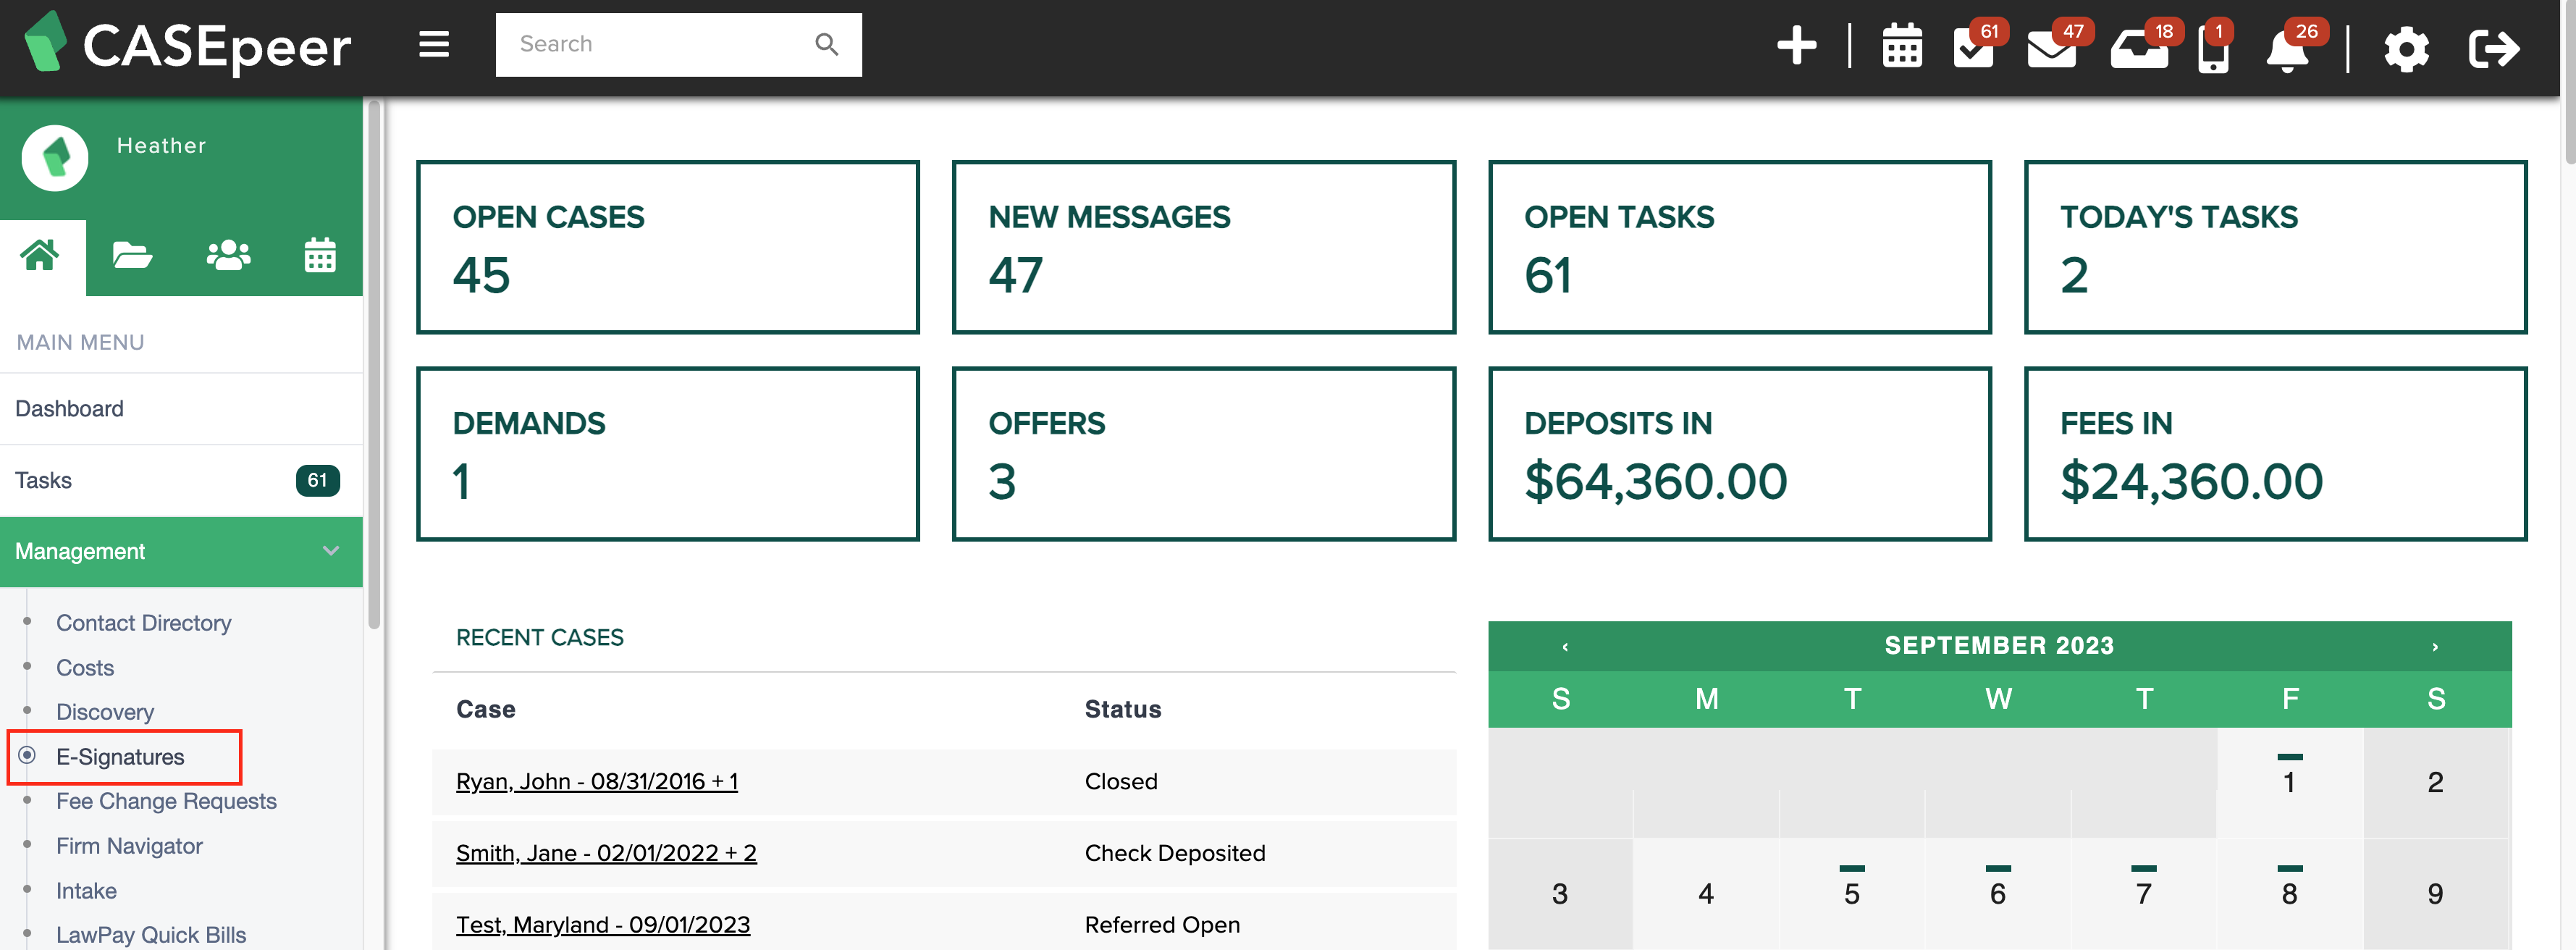Toggle the hamburger sidebar menu

[433, 44]
